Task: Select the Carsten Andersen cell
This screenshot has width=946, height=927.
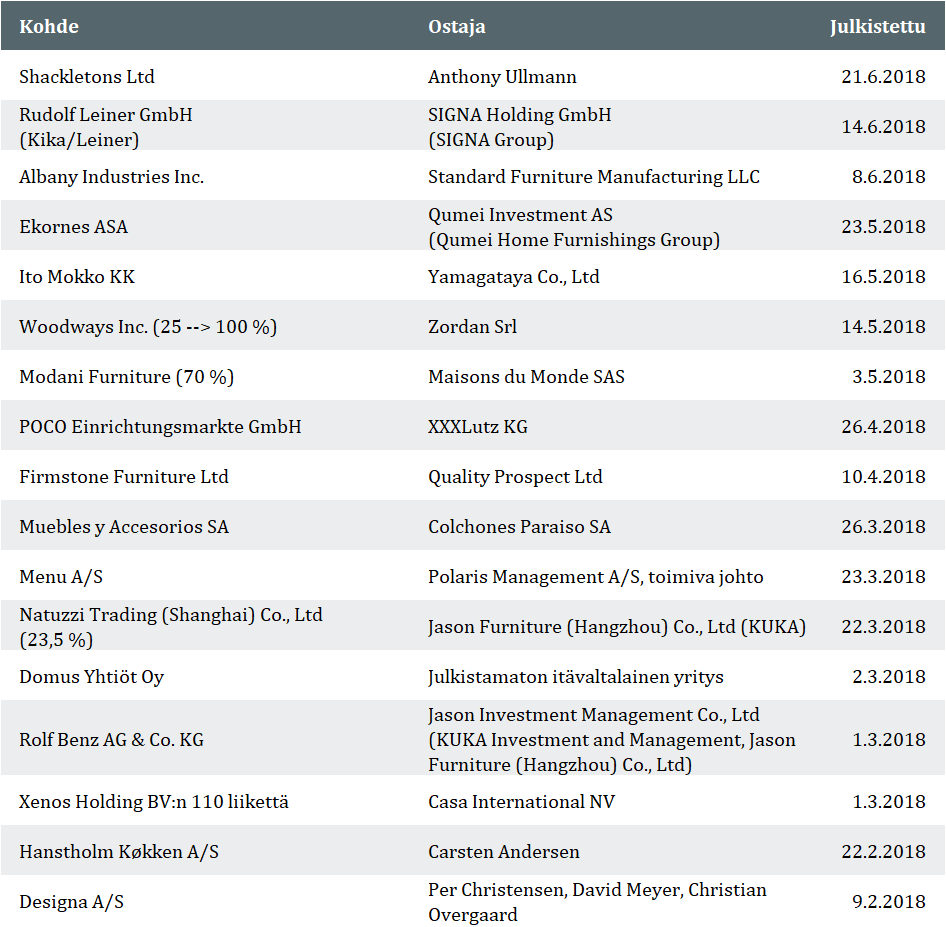Action: tap(504, 852)
